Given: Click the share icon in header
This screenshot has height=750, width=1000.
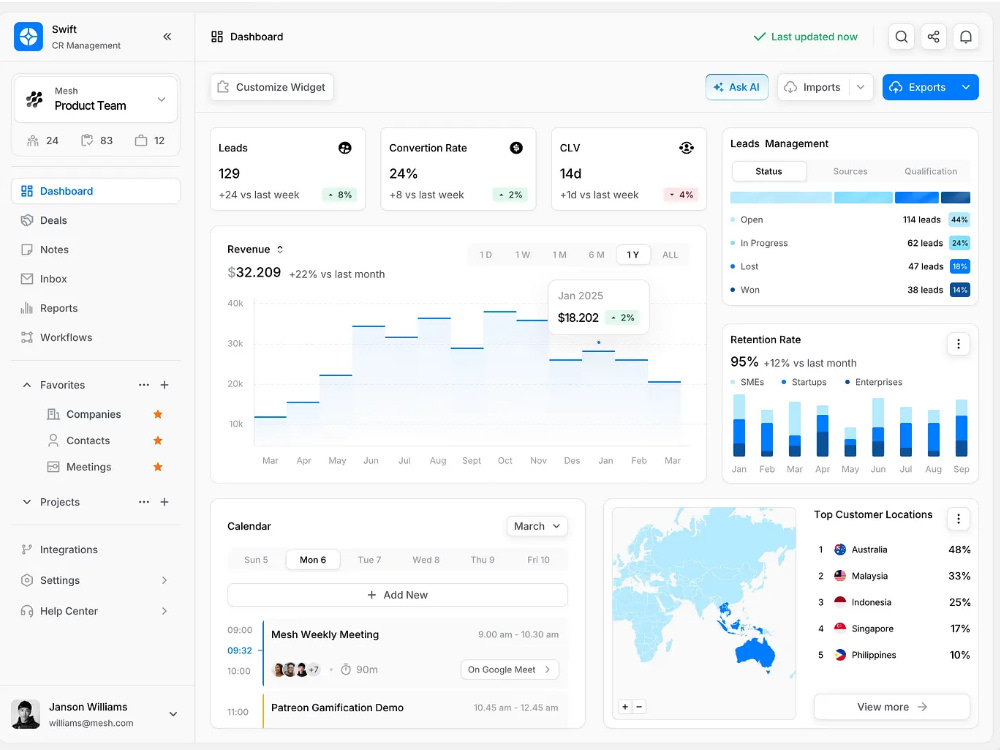Looking at the screenshot, I should pyautogui.click(x=933, y=36).
